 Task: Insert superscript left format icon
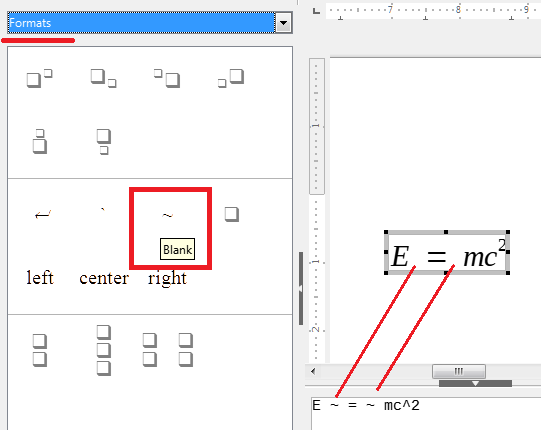point(167,78)
